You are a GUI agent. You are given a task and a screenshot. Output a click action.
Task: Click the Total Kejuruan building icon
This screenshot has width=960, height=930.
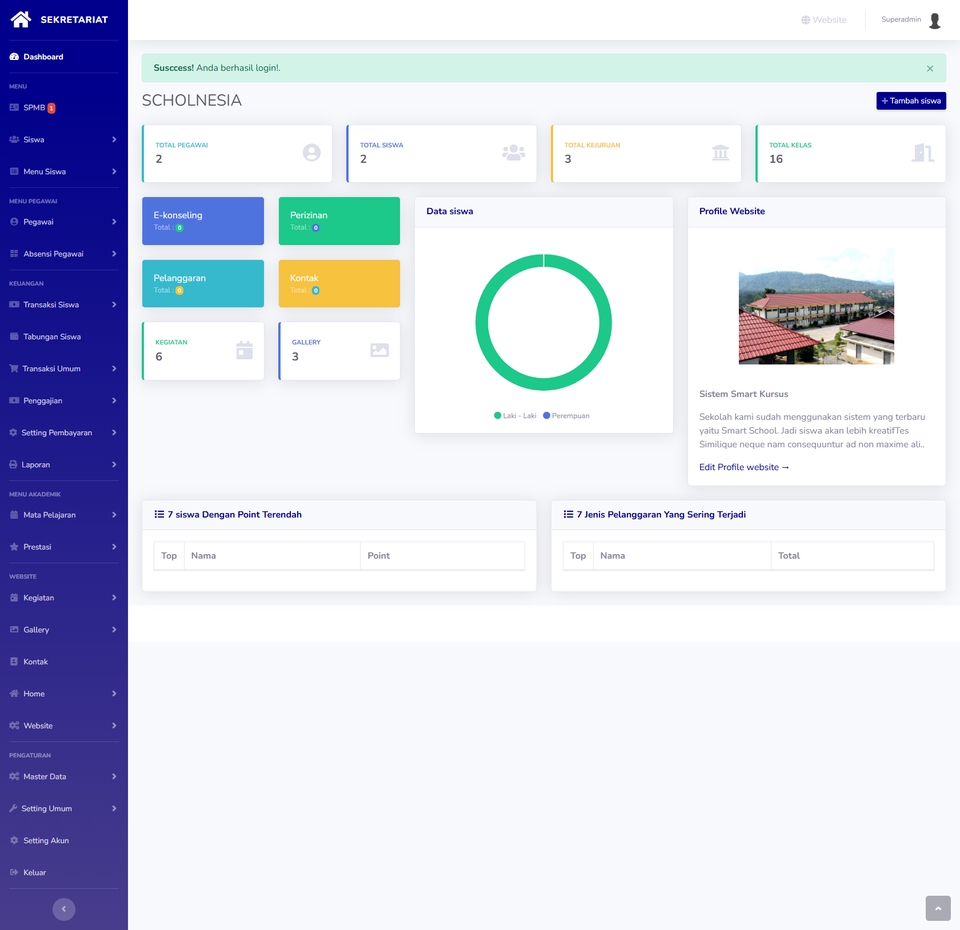pyautogui.click(x=719, y=153)
